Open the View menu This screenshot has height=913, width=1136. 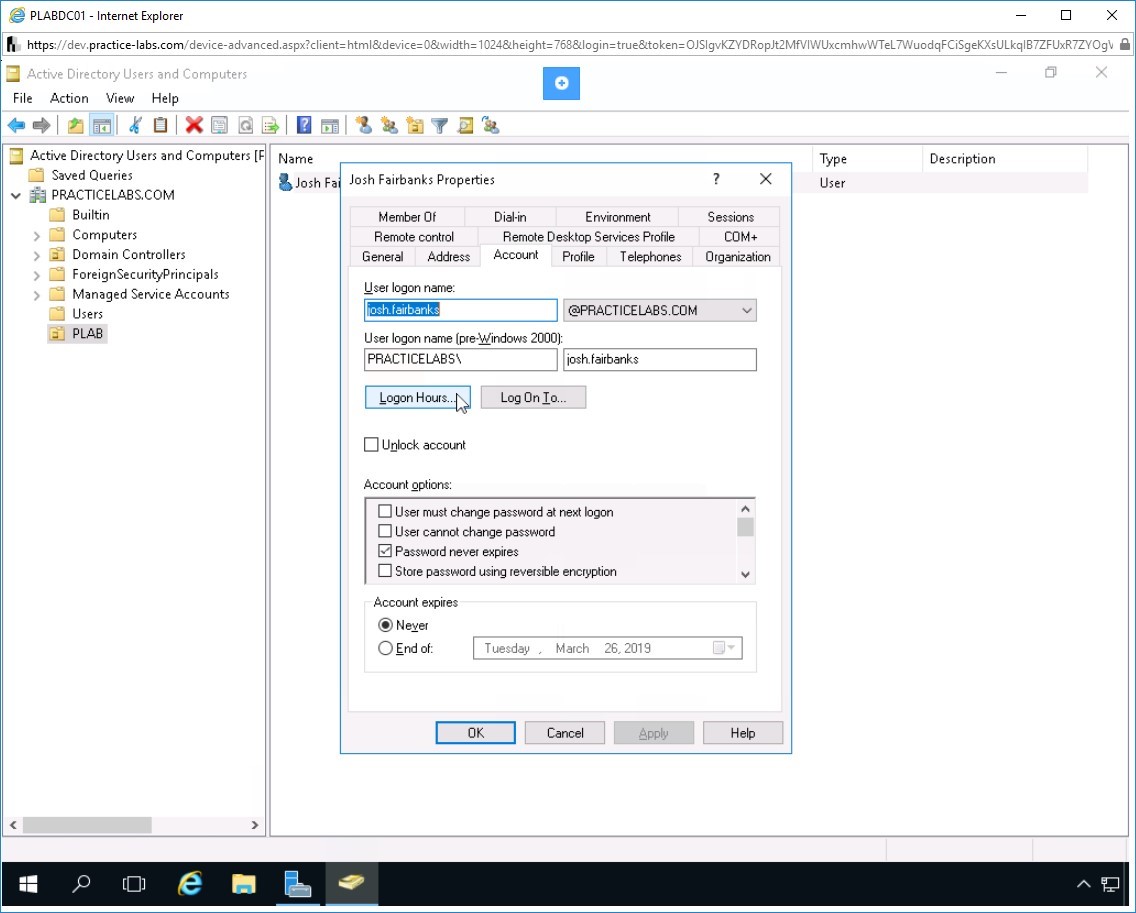click(x=120, y=98)
